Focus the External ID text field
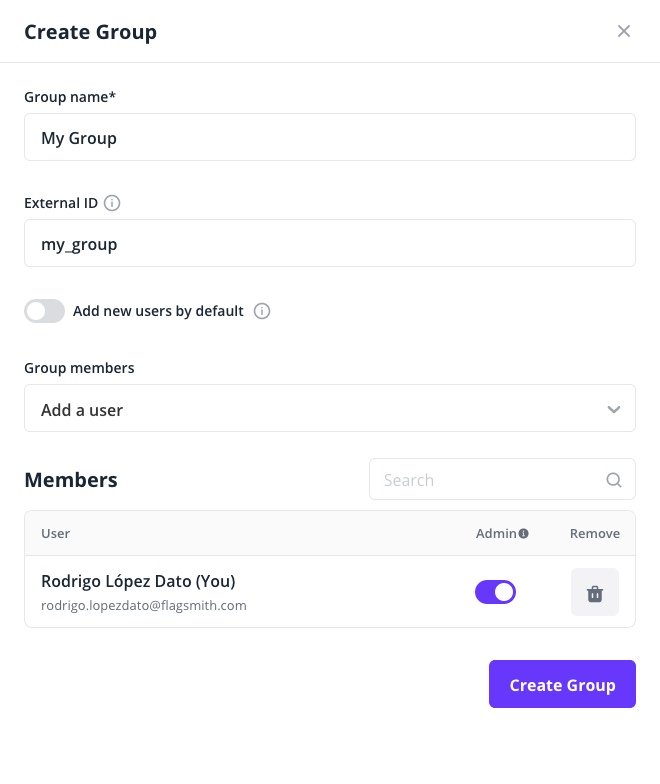660x784 pixels. click(330, 244)
